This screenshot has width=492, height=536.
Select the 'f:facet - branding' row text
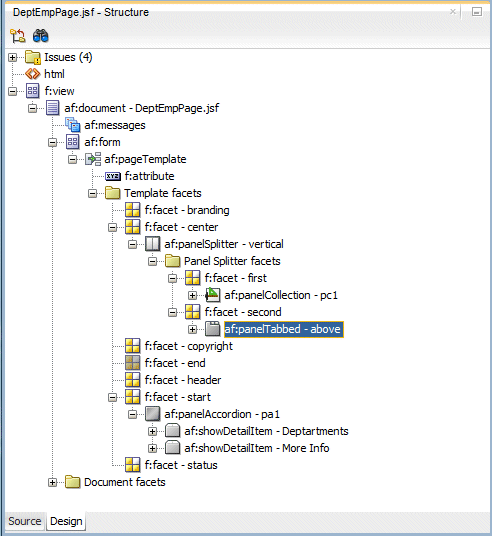[x=187, y=210]
